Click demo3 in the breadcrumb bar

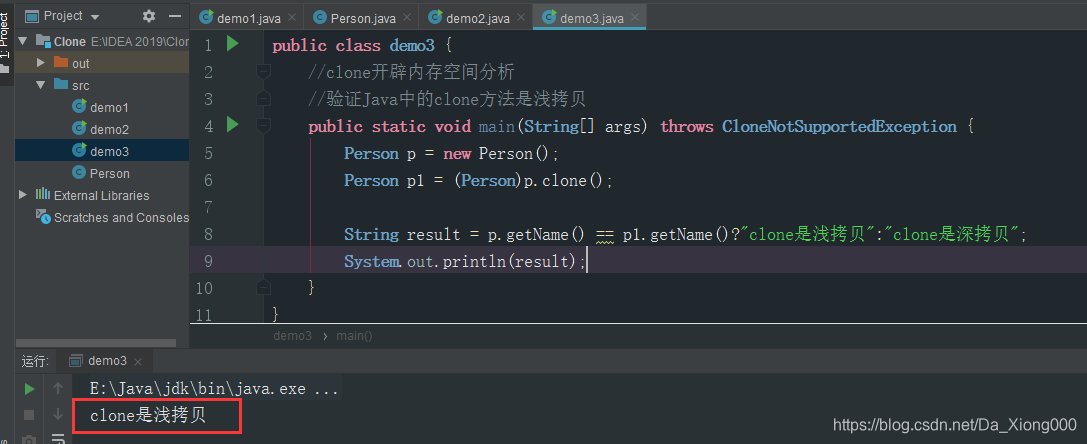pyautogui.click(x=293, y=336)
